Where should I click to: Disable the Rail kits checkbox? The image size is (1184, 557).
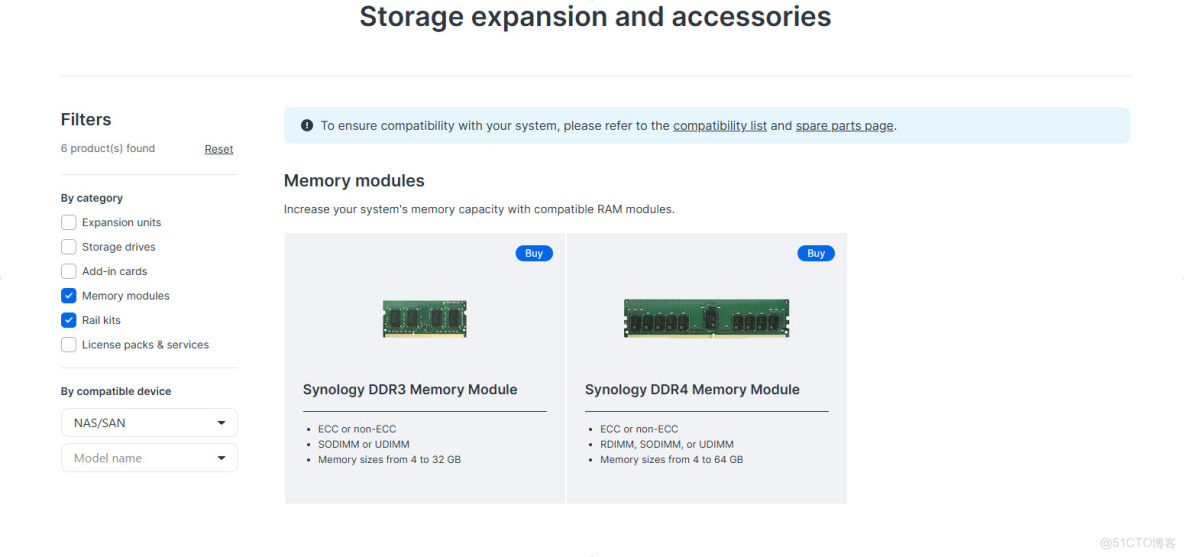[69, 320]
